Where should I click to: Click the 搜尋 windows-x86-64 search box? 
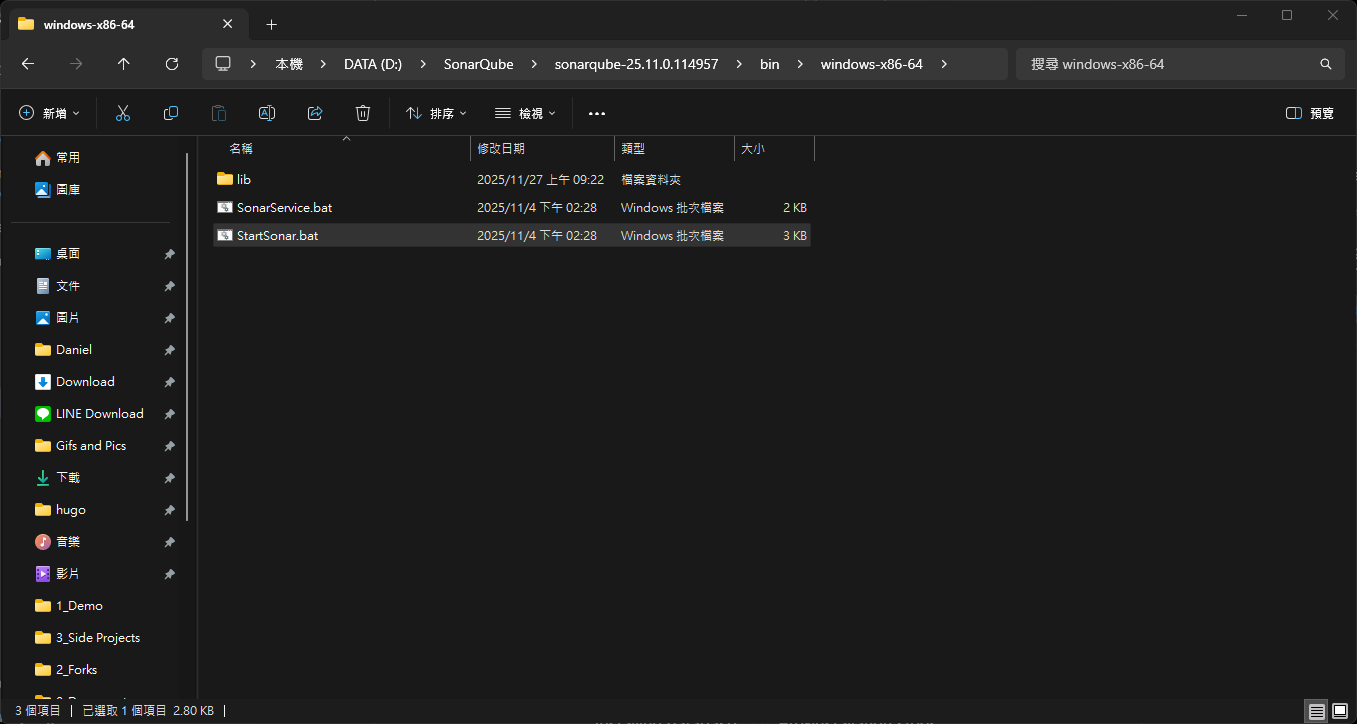1170,64
